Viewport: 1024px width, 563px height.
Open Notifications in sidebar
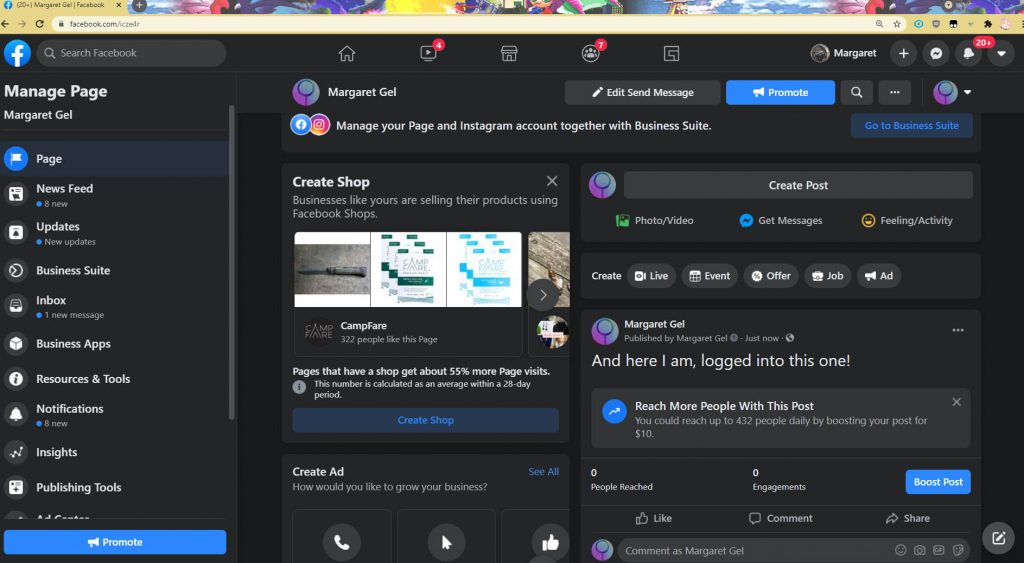pos(115,414)
